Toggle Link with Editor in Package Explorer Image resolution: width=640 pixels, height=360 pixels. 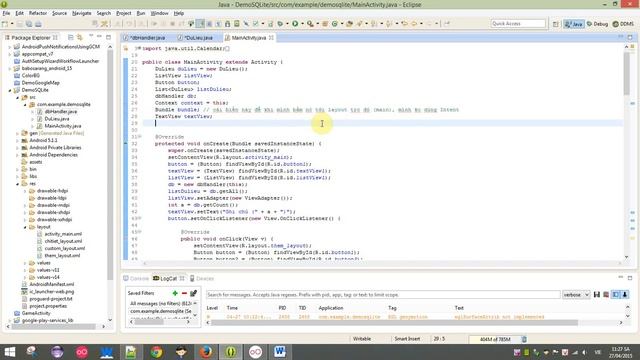coord(80,38)
